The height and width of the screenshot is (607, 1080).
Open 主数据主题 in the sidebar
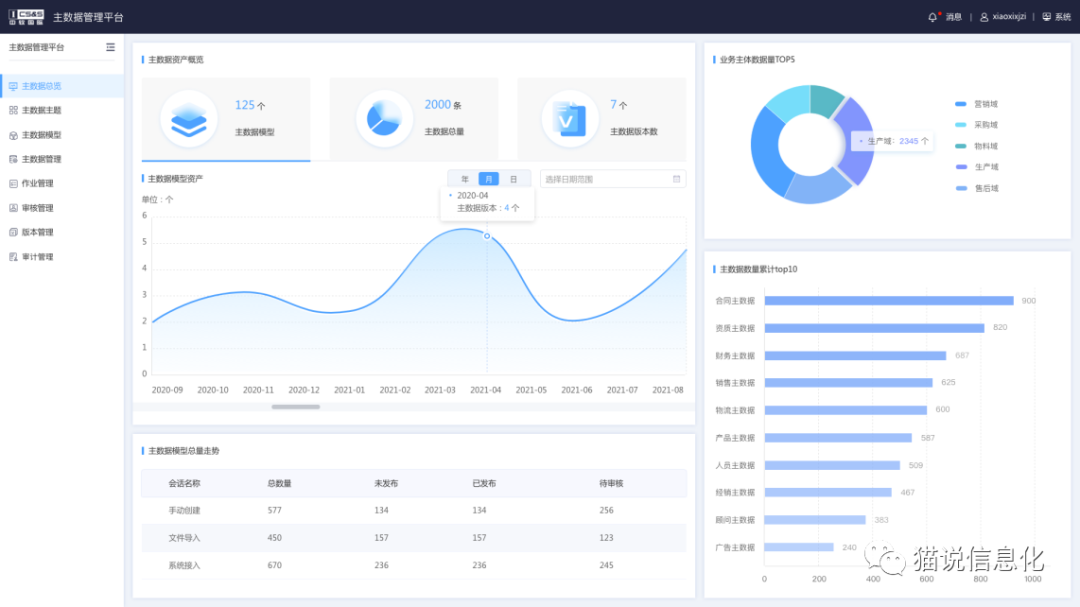41,110
